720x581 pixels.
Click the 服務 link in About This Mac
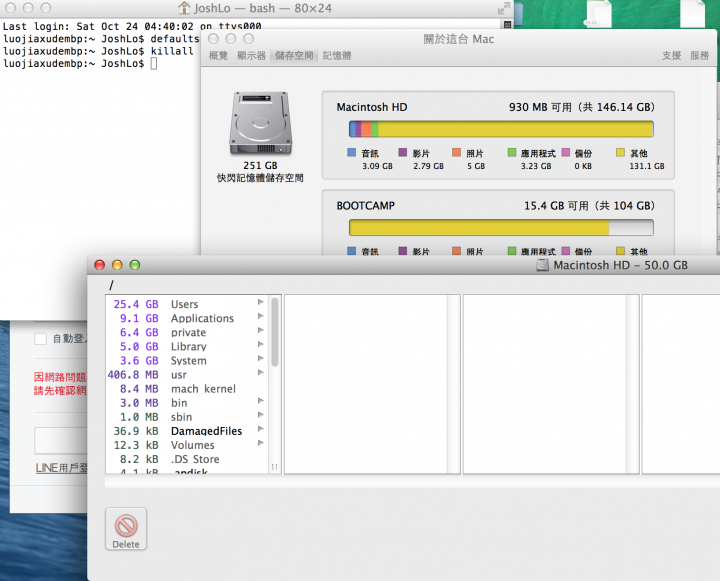[x=699, y=56]
